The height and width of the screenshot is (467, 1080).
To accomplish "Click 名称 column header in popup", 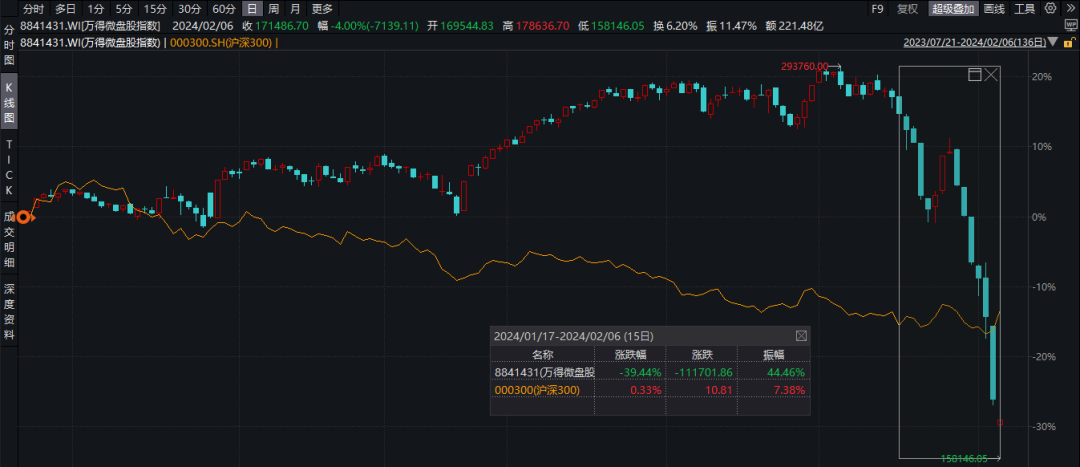I will [x=542, y=354].
